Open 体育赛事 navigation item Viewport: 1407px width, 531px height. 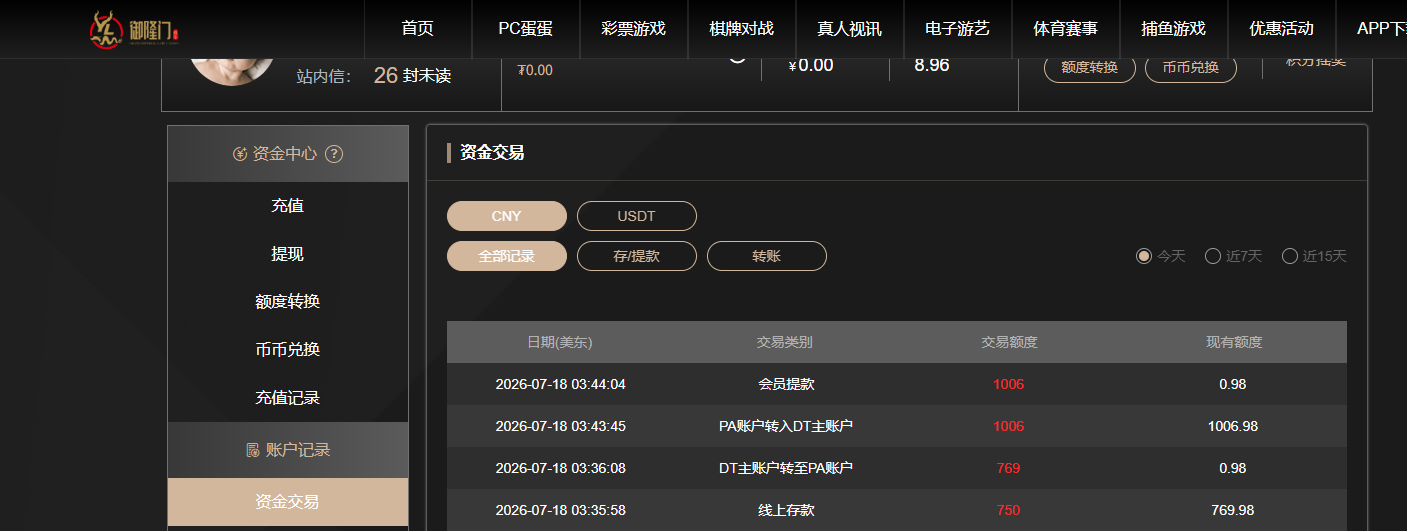pos(1066,29)
